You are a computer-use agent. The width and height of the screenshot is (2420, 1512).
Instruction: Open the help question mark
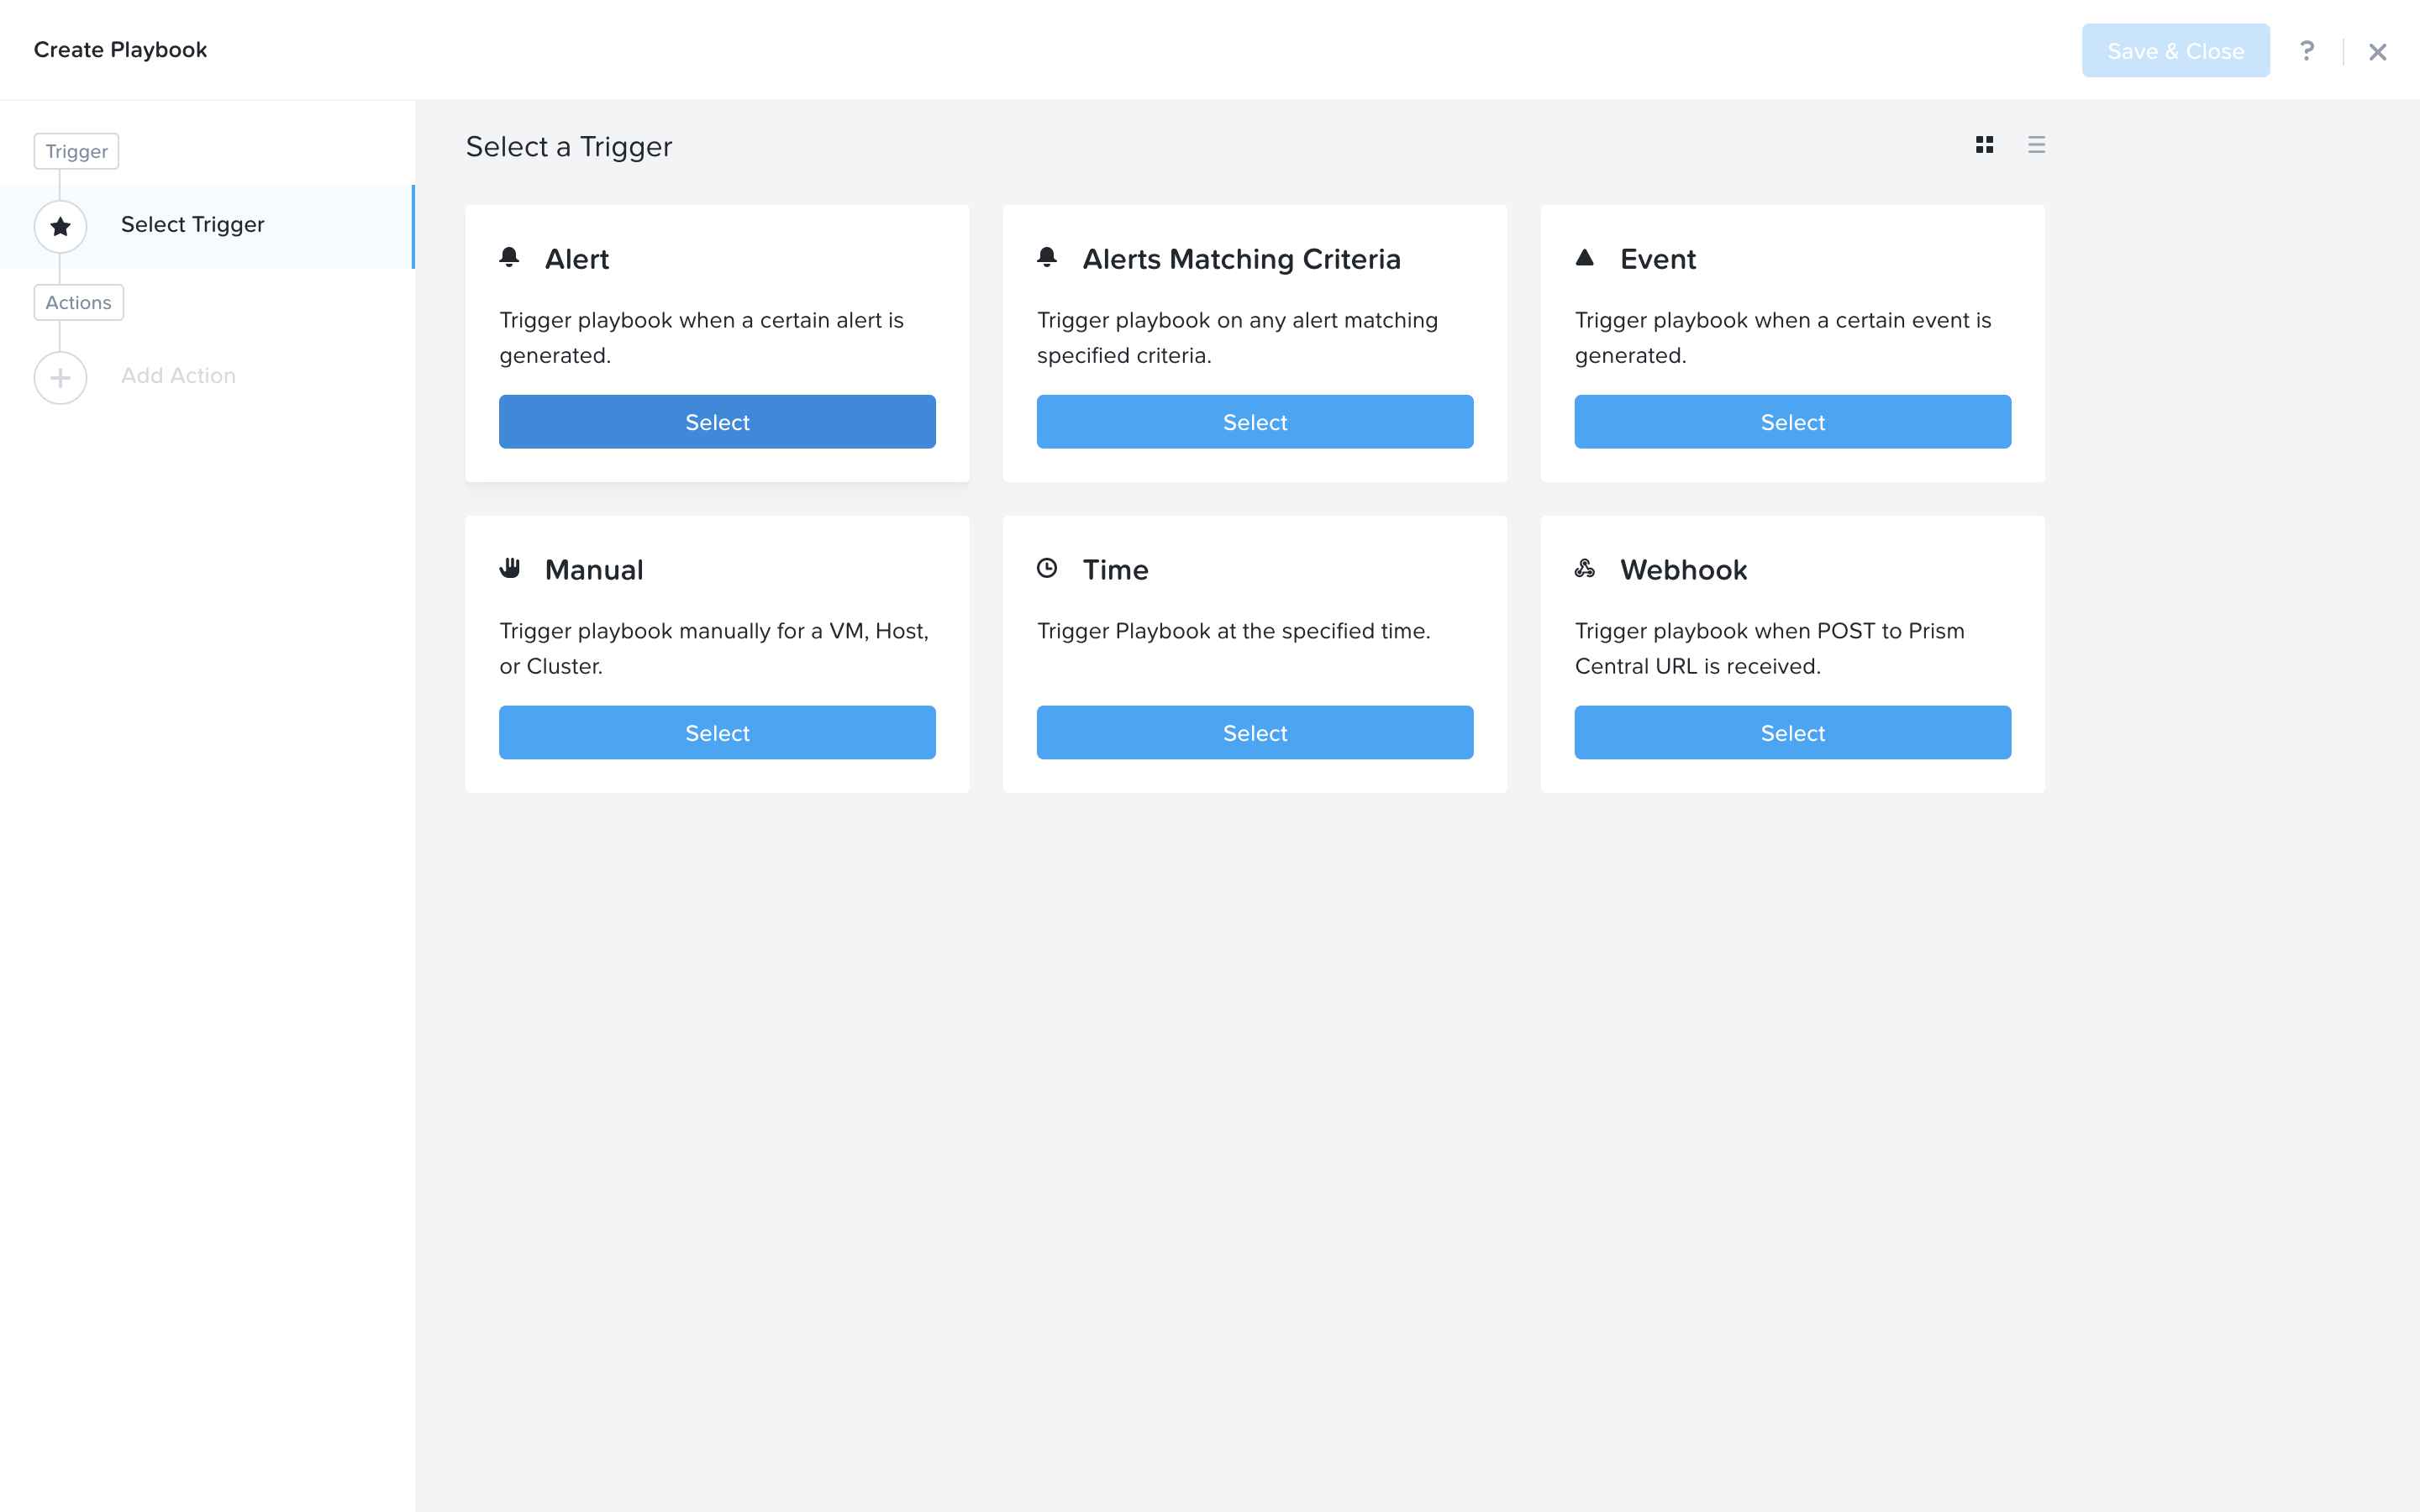(x=2306, y=51)
